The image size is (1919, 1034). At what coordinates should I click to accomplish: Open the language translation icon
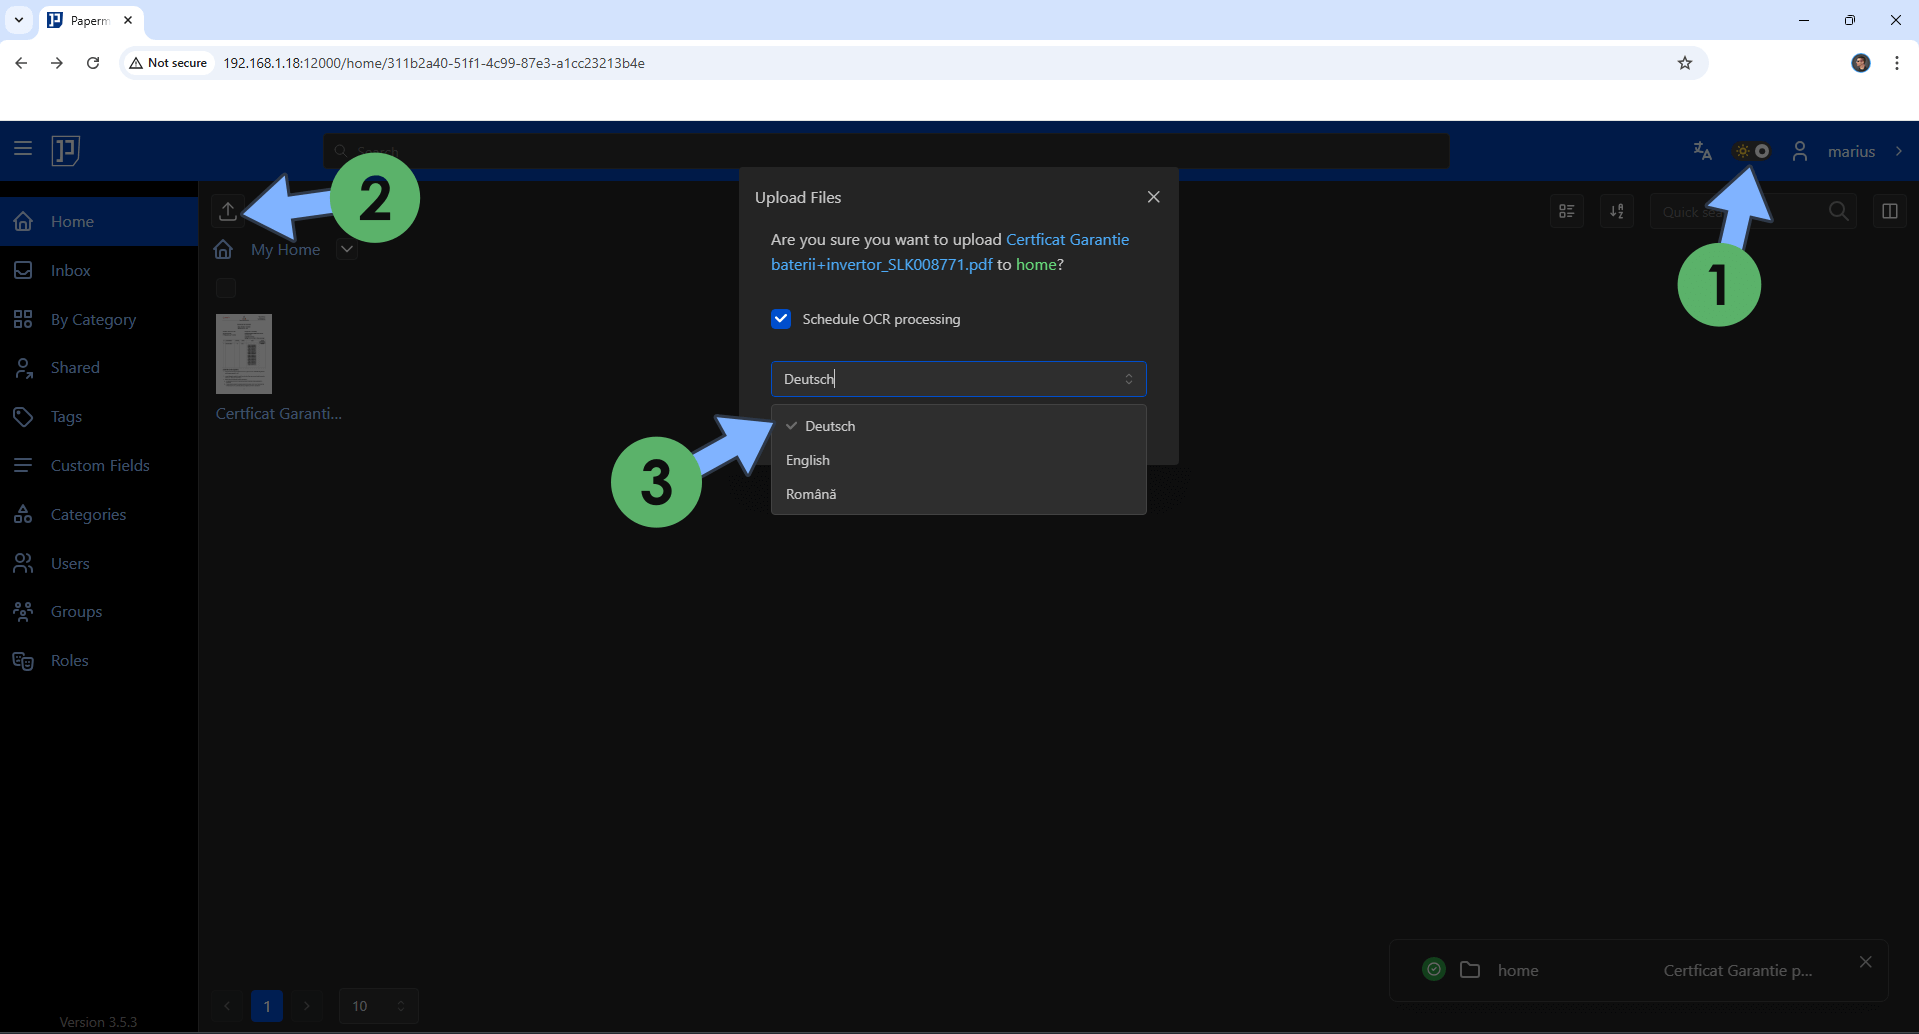(1702, 151)
